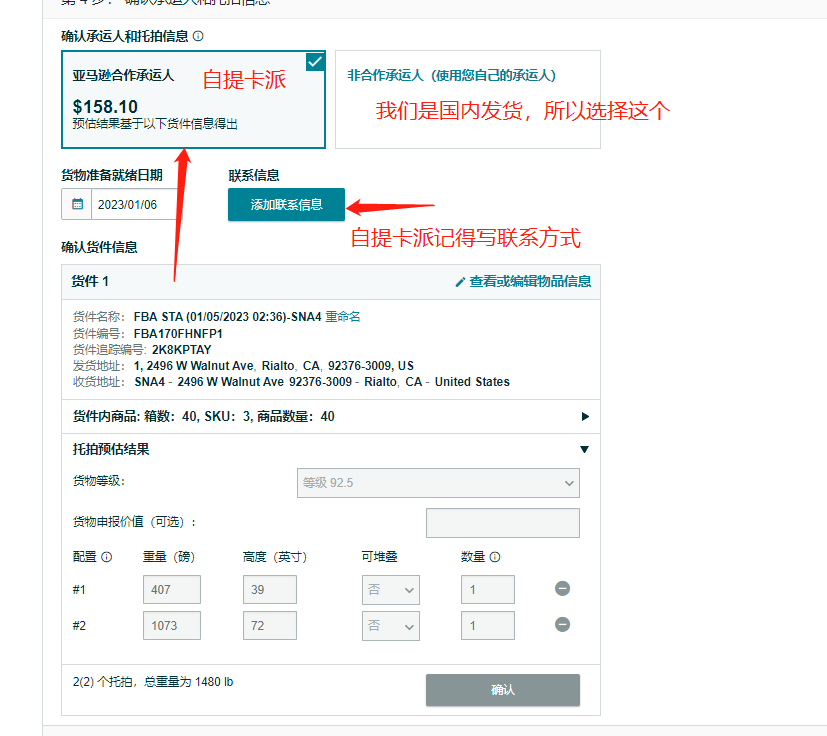Screen dimensions: 827x736
Task: Click the 确认 button
Action: click(x=503, y=690)
